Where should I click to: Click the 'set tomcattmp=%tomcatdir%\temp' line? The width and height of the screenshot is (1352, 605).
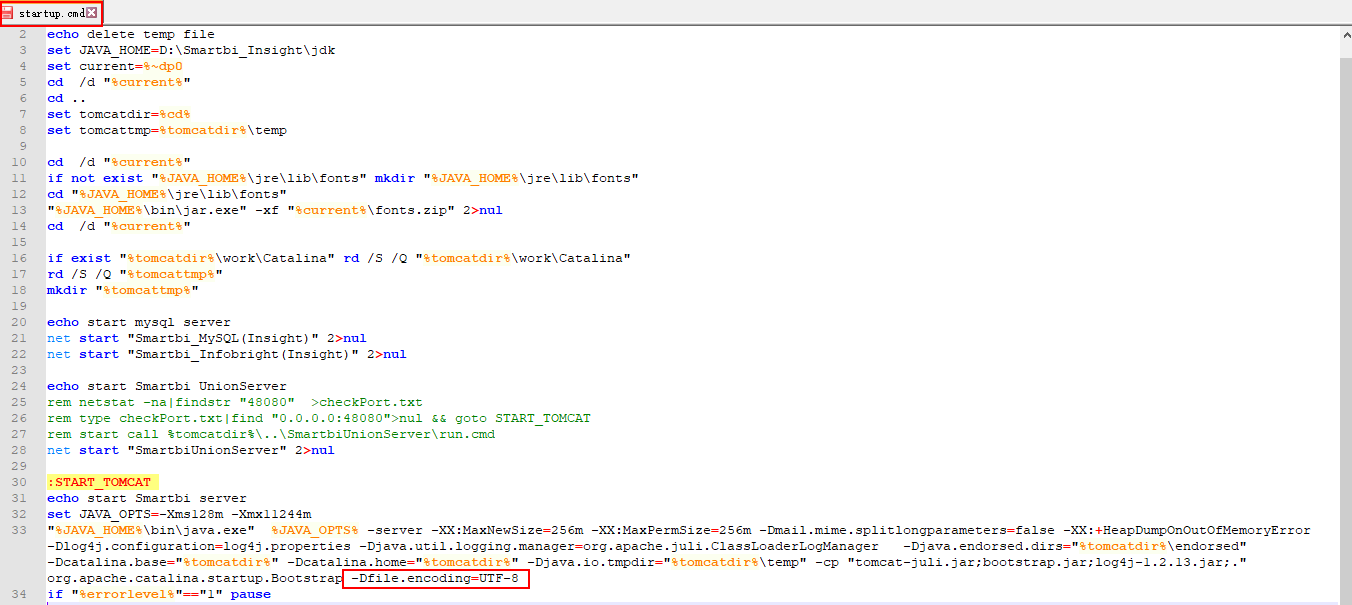point(167,130)
